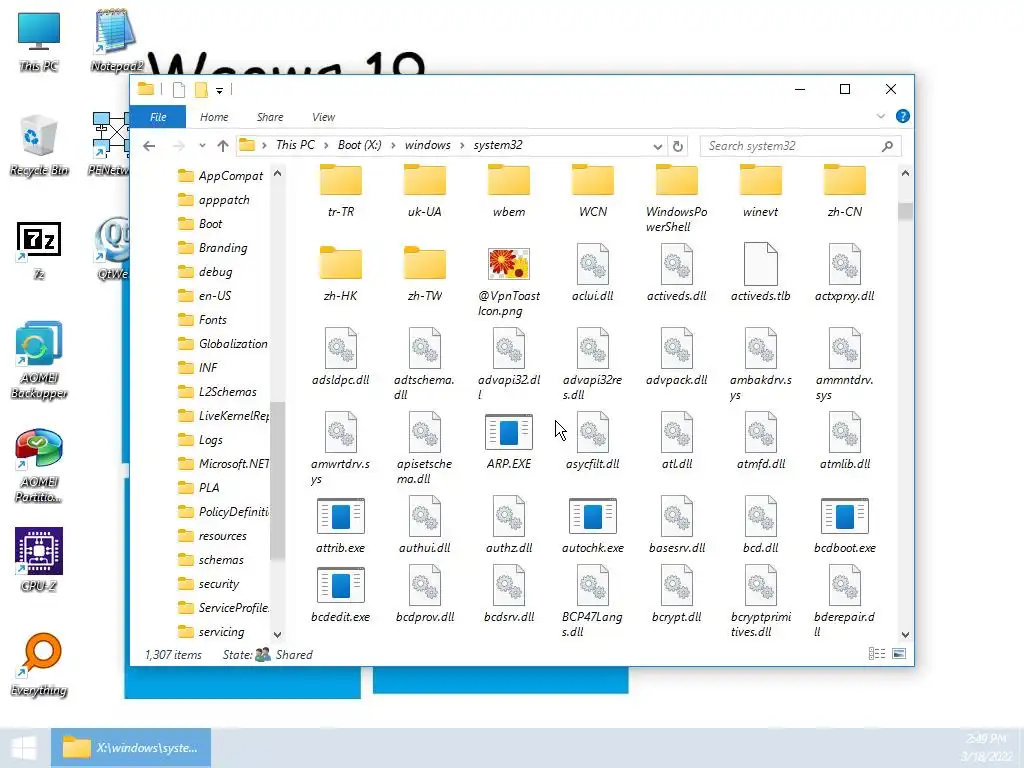Navigate back with the back arrow
This screenshot has width=1024, height=768.
(x=149, y=146)
